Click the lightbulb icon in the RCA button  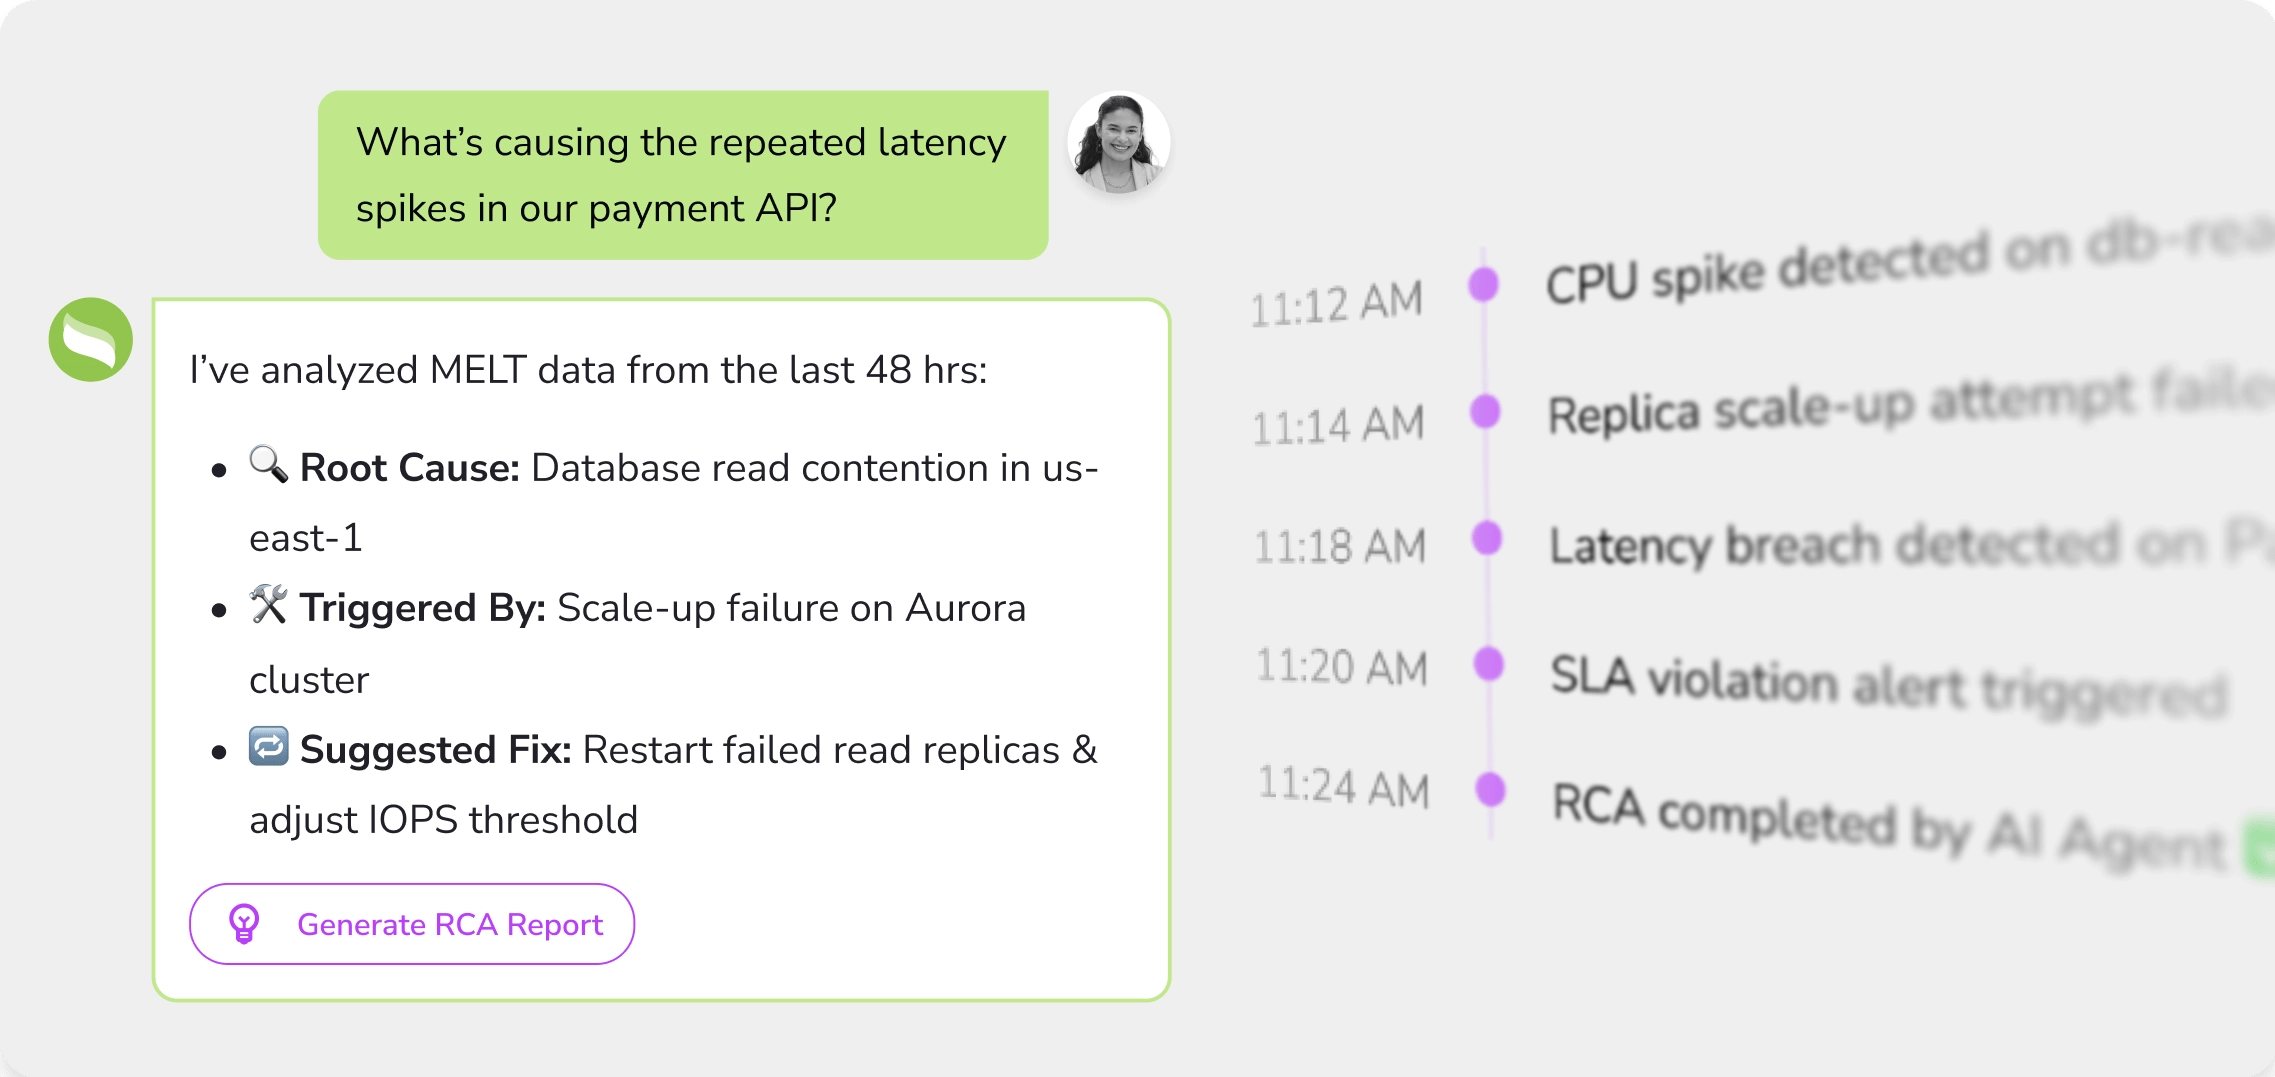tap(244, 923)
